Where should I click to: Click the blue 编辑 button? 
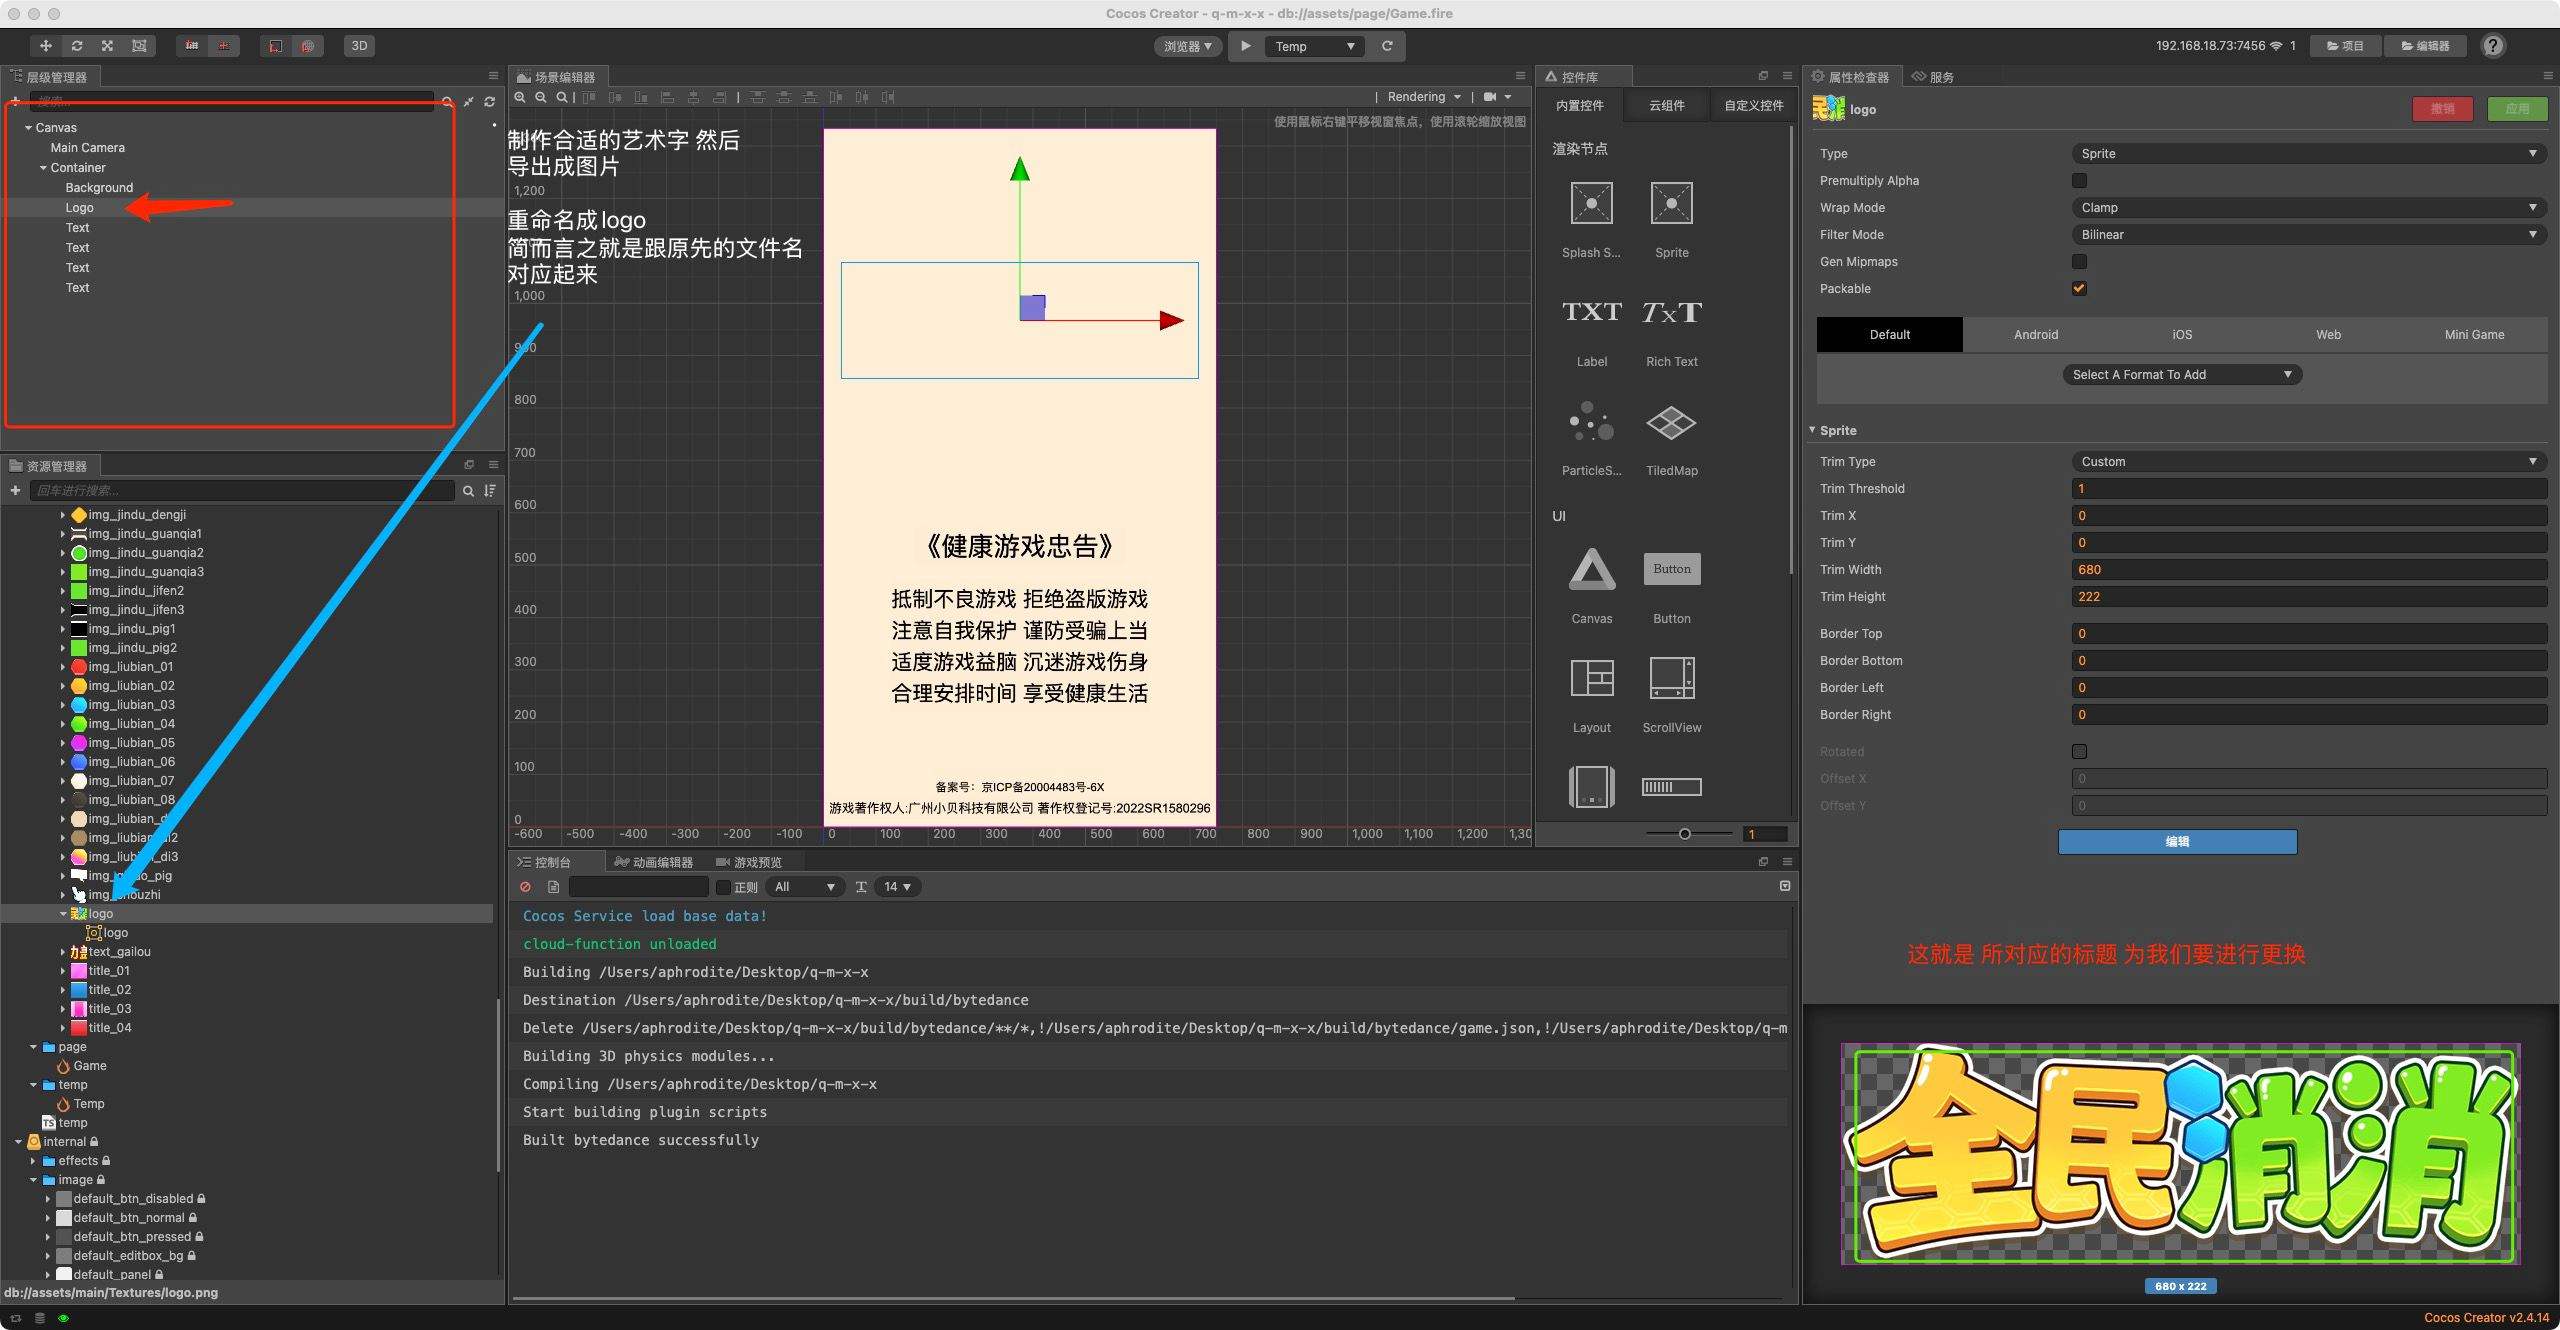pos(2177,842)
